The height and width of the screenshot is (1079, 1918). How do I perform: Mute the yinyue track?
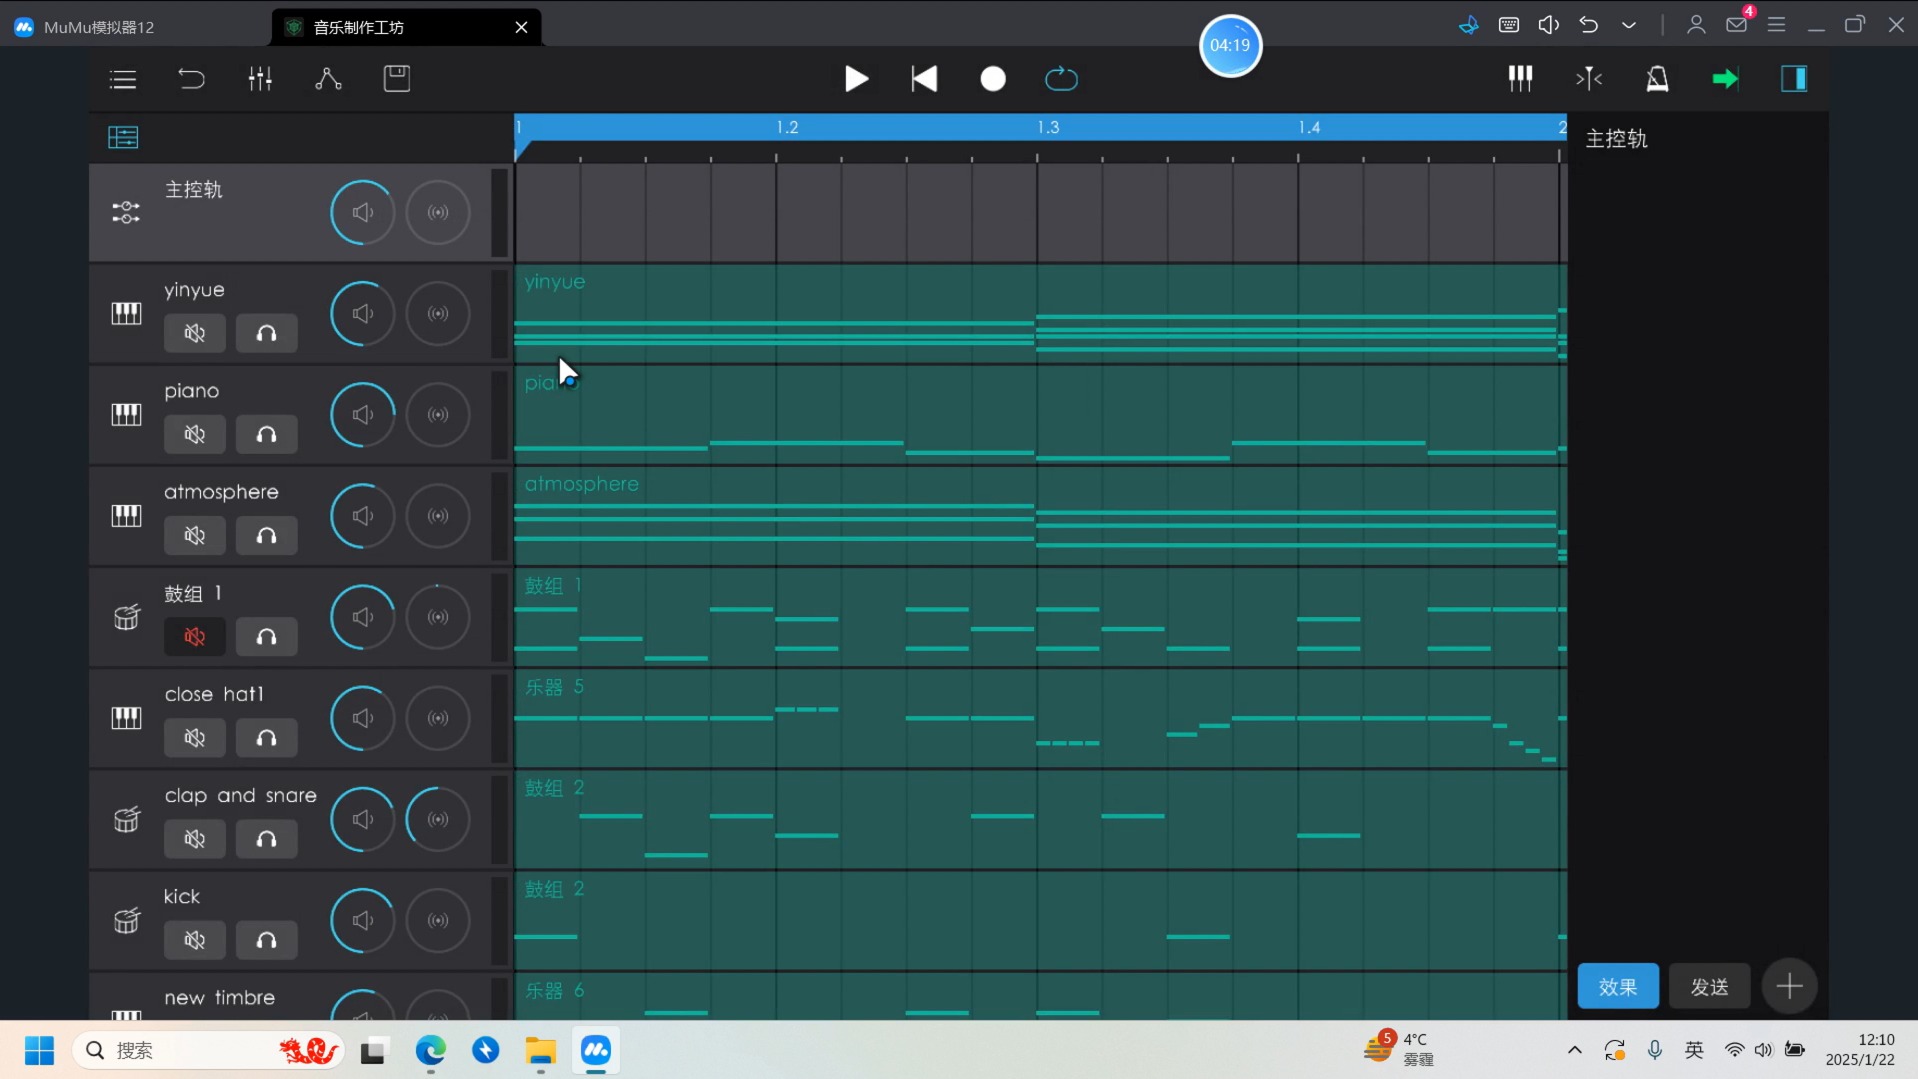click(195, 334)
